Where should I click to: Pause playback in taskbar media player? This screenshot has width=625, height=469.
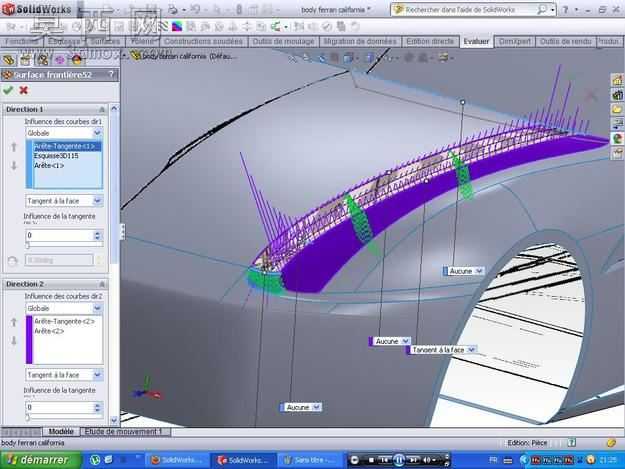tap(399, 460)
